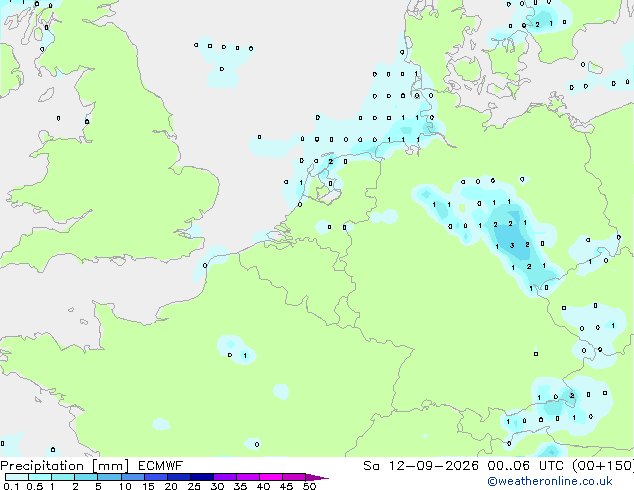Screen dimensions: 634x490
Task: Click the '50' maximum label on the scale
Action: [309, 486]
